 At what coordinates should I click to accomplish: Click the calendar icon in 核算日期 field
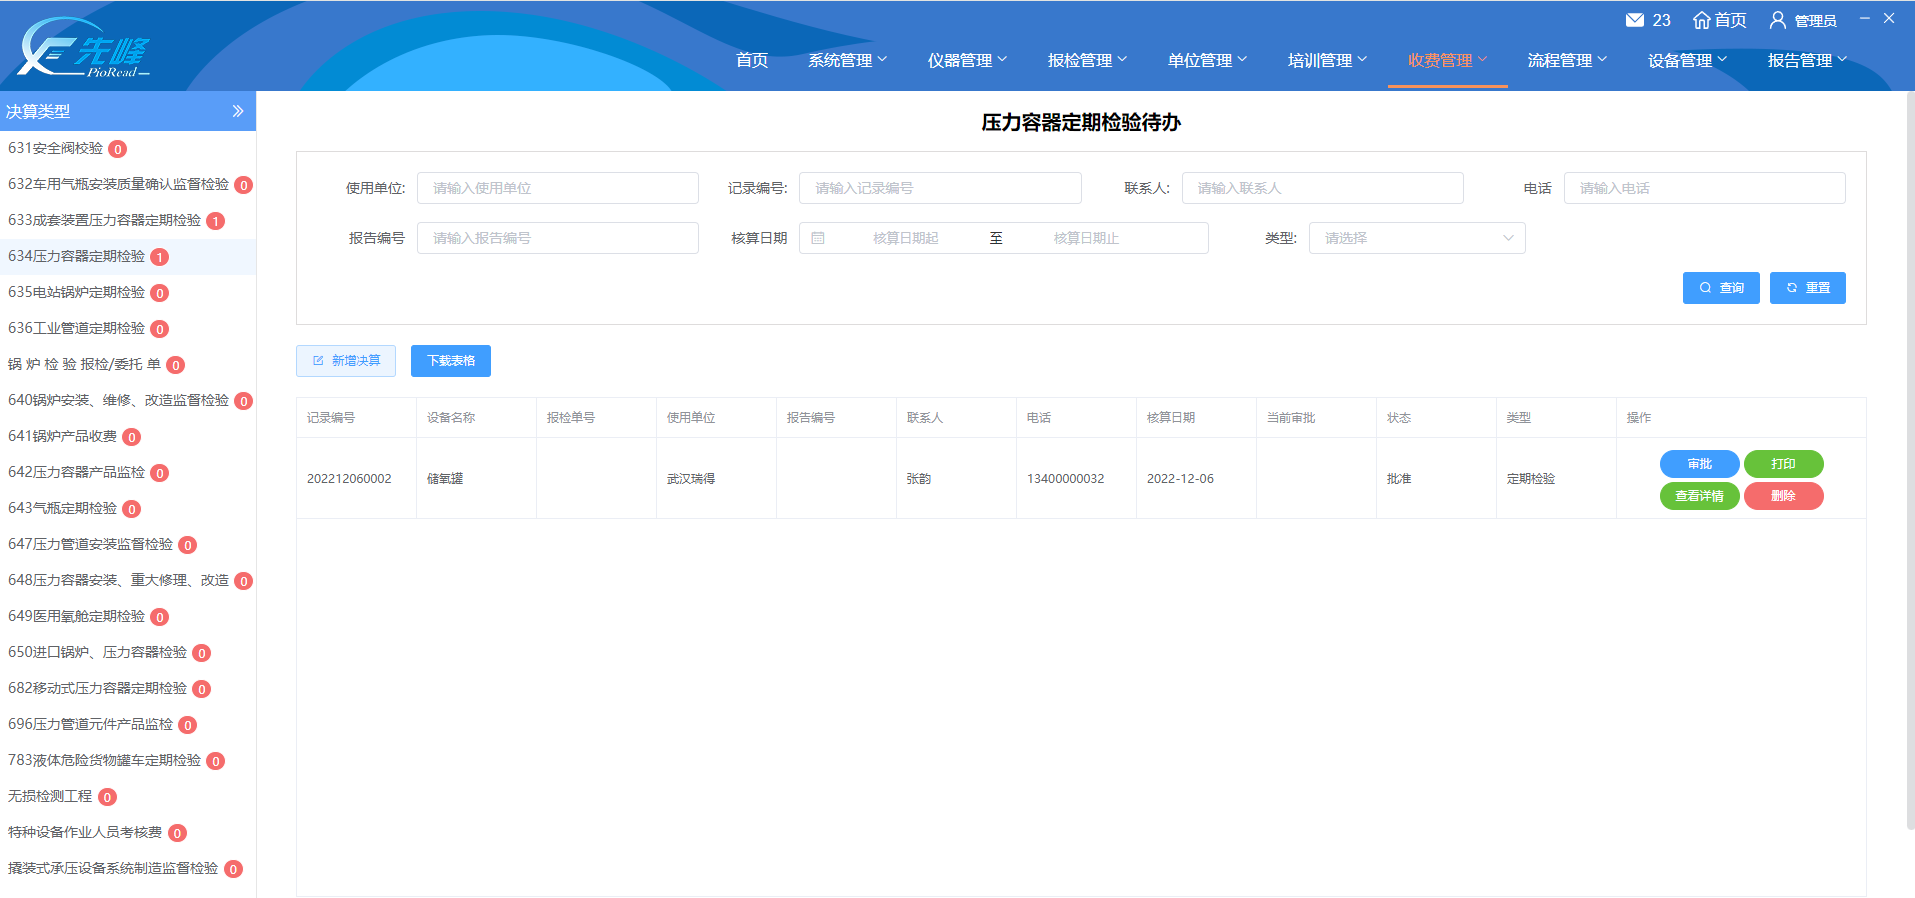click(818, 238)
